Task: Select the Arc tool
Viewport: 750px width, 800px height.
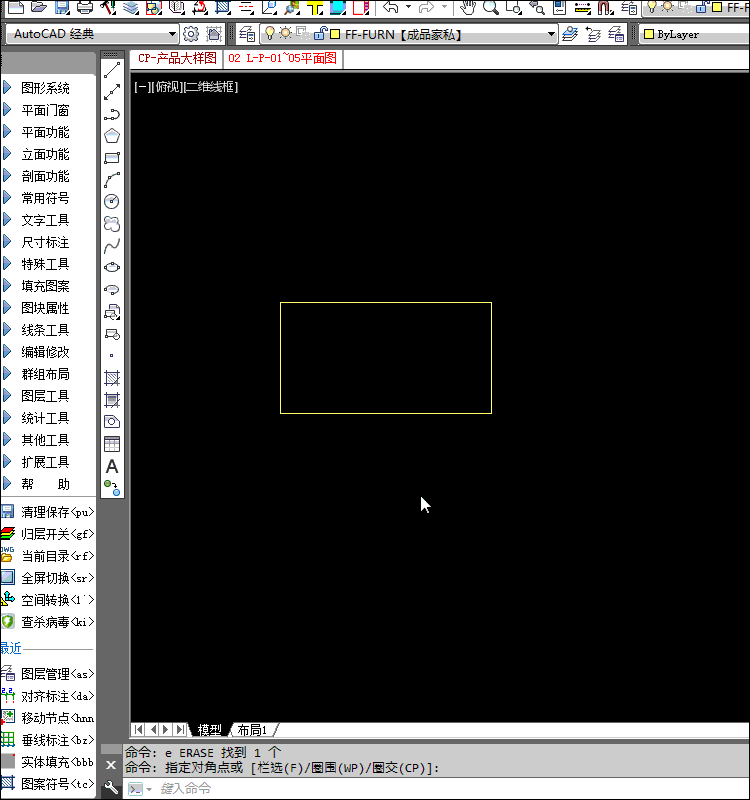Action: click(x=112, y=180)
